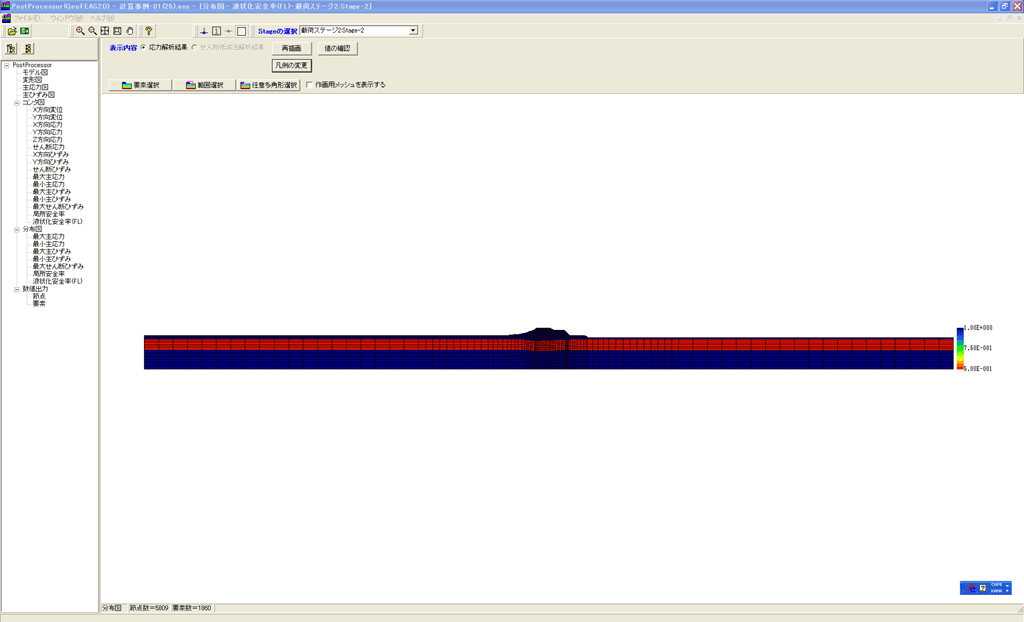
Task: Click the 再描画 button
Action: pos(291,48)
